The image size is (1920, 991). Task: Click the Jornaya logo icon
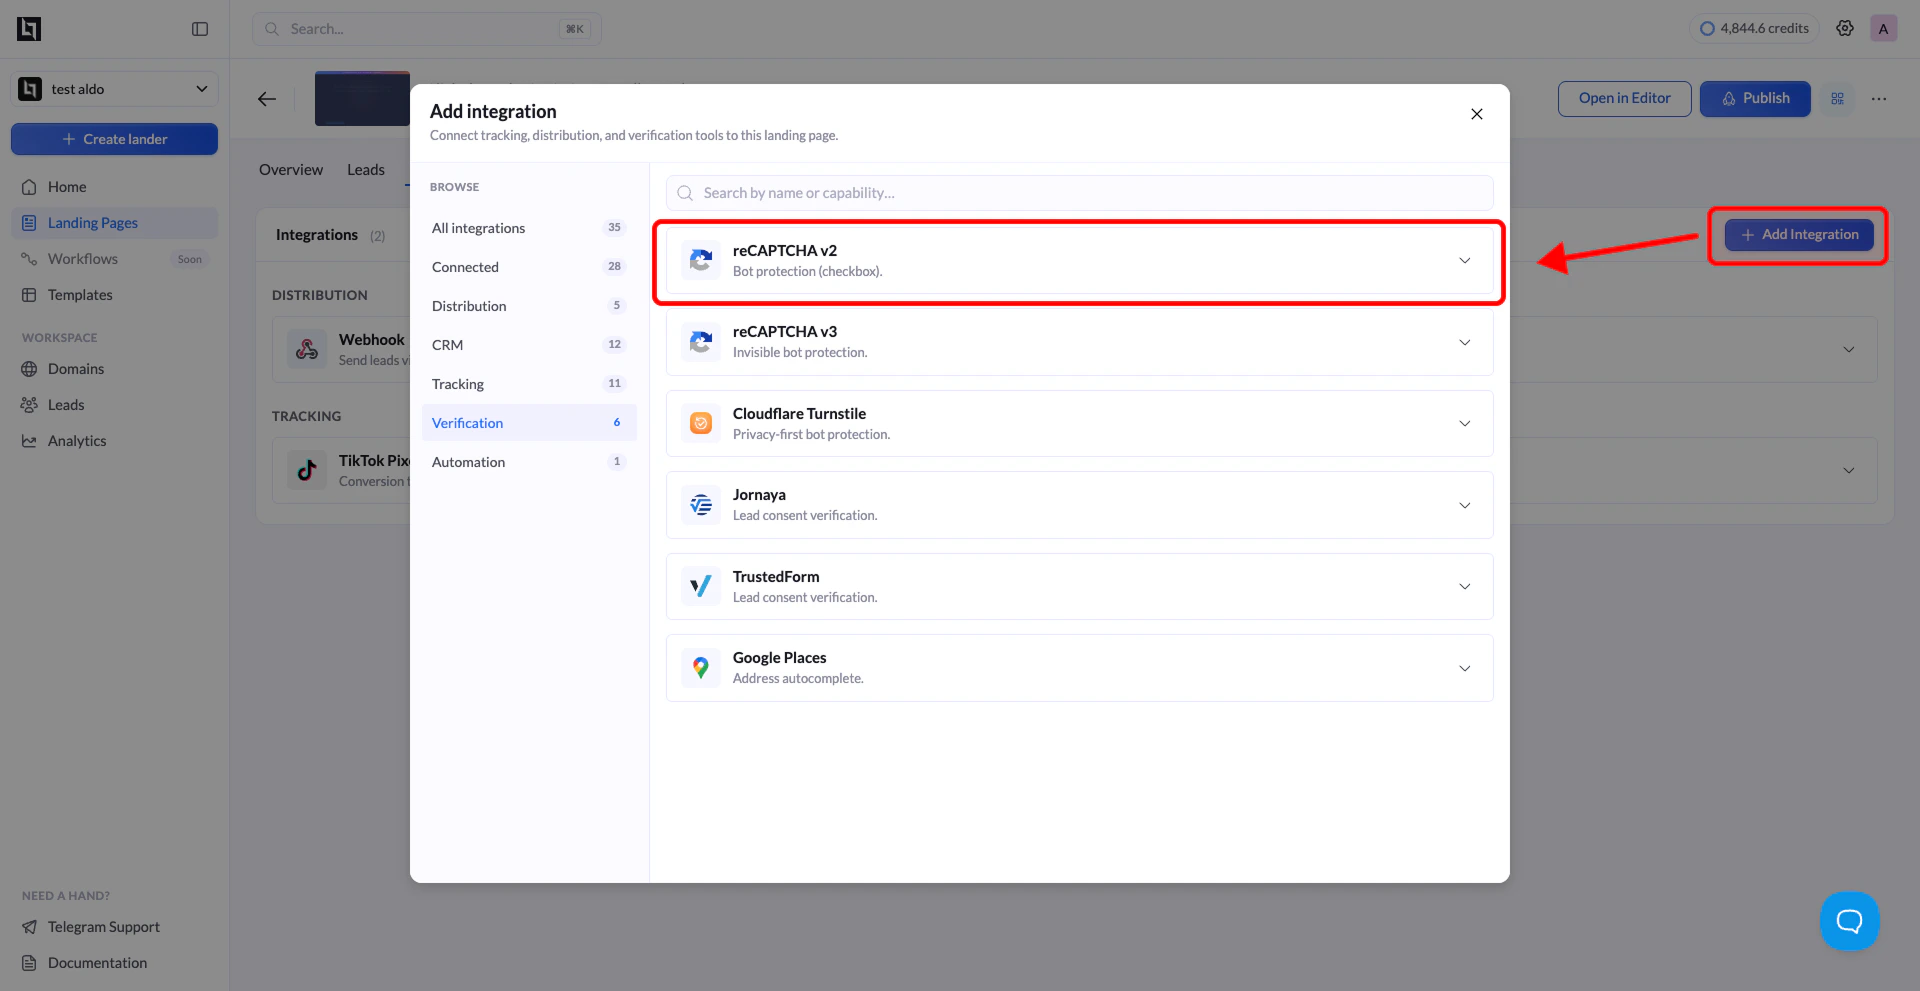coord(701,505)
